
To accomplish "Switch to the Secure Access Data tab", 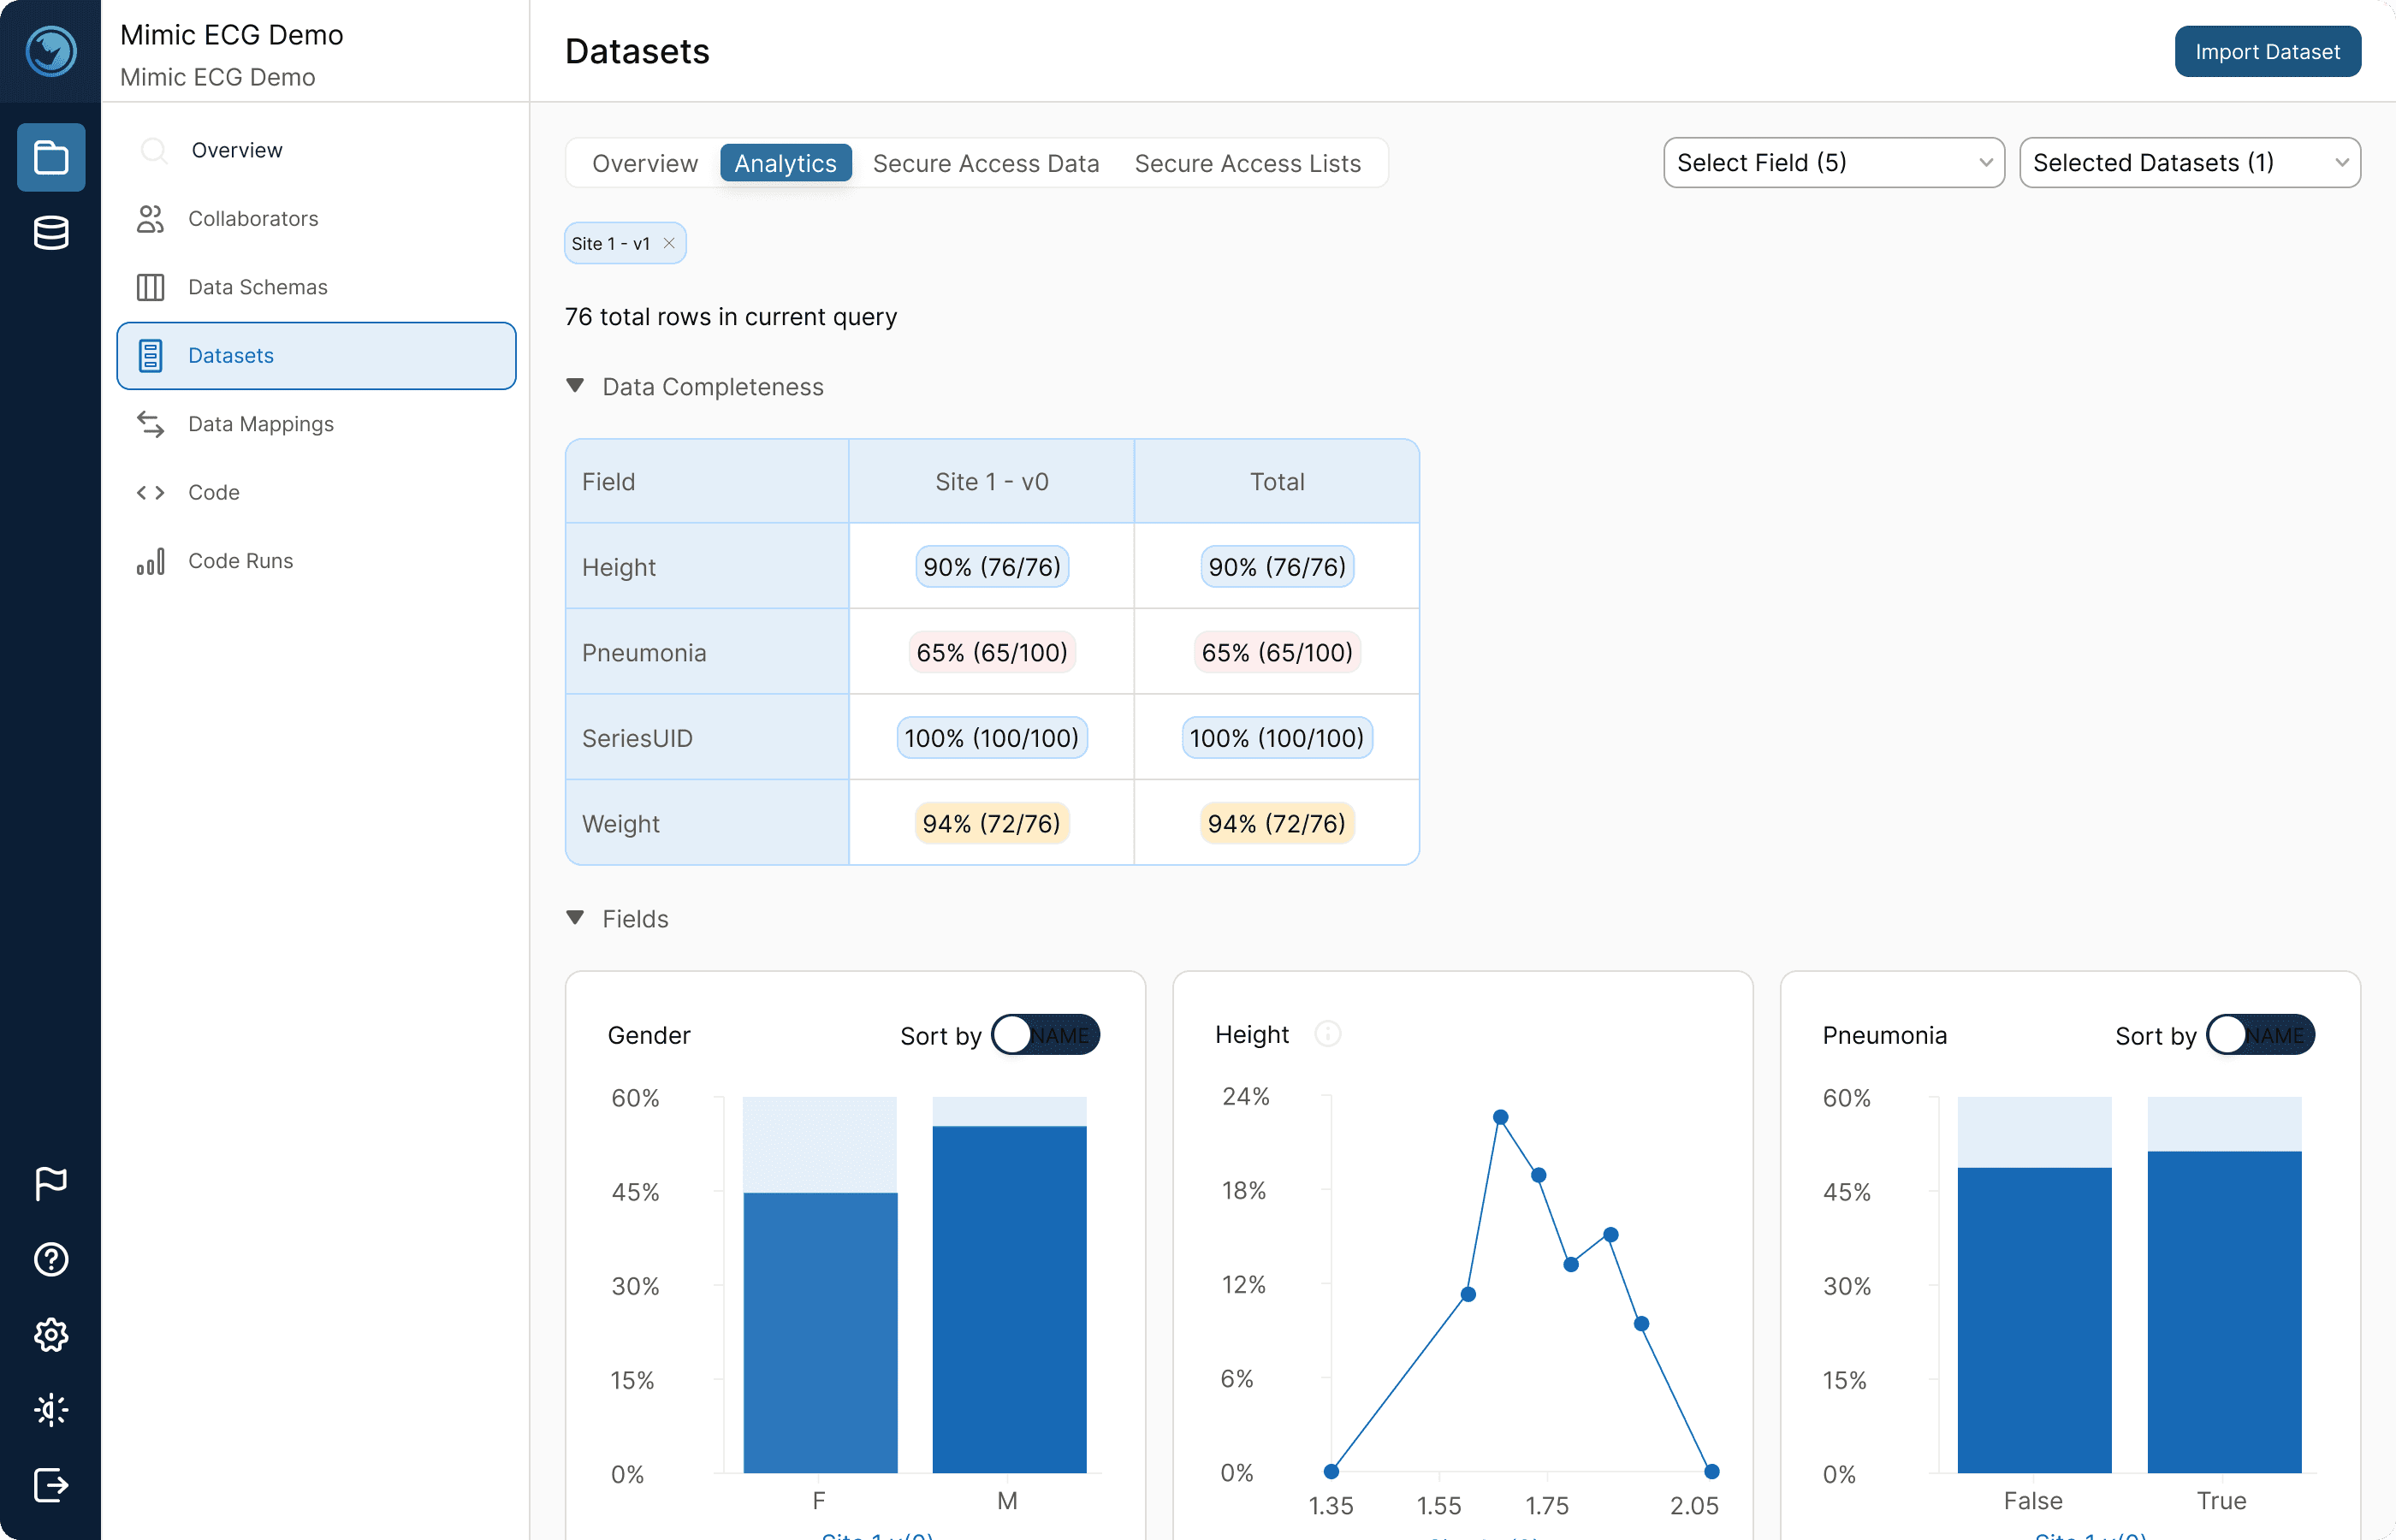I will (x=985, y=163).
